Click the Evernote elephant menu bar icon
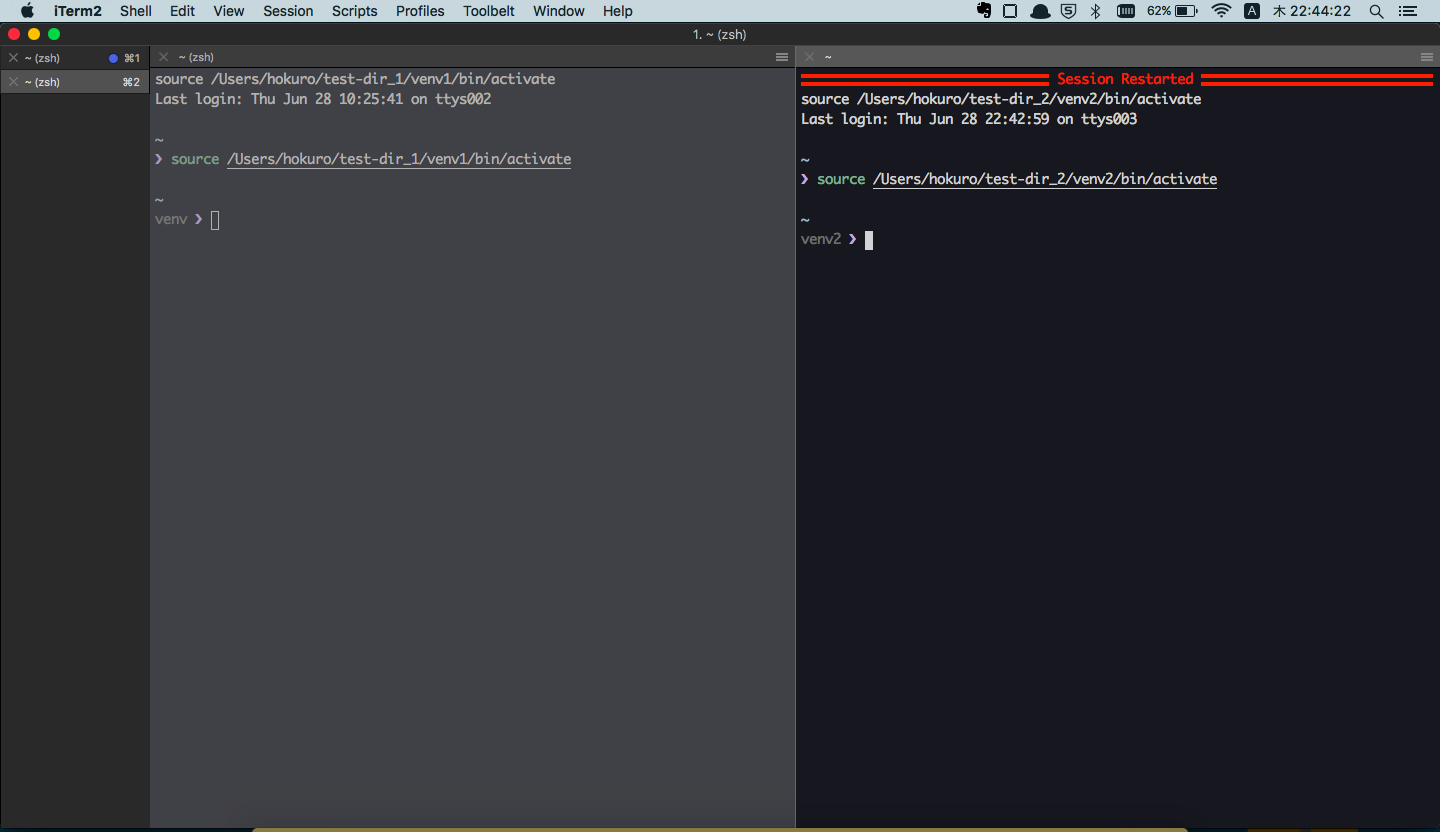The height and width of the screenshot is (832, 1440). tap(984, 11)
